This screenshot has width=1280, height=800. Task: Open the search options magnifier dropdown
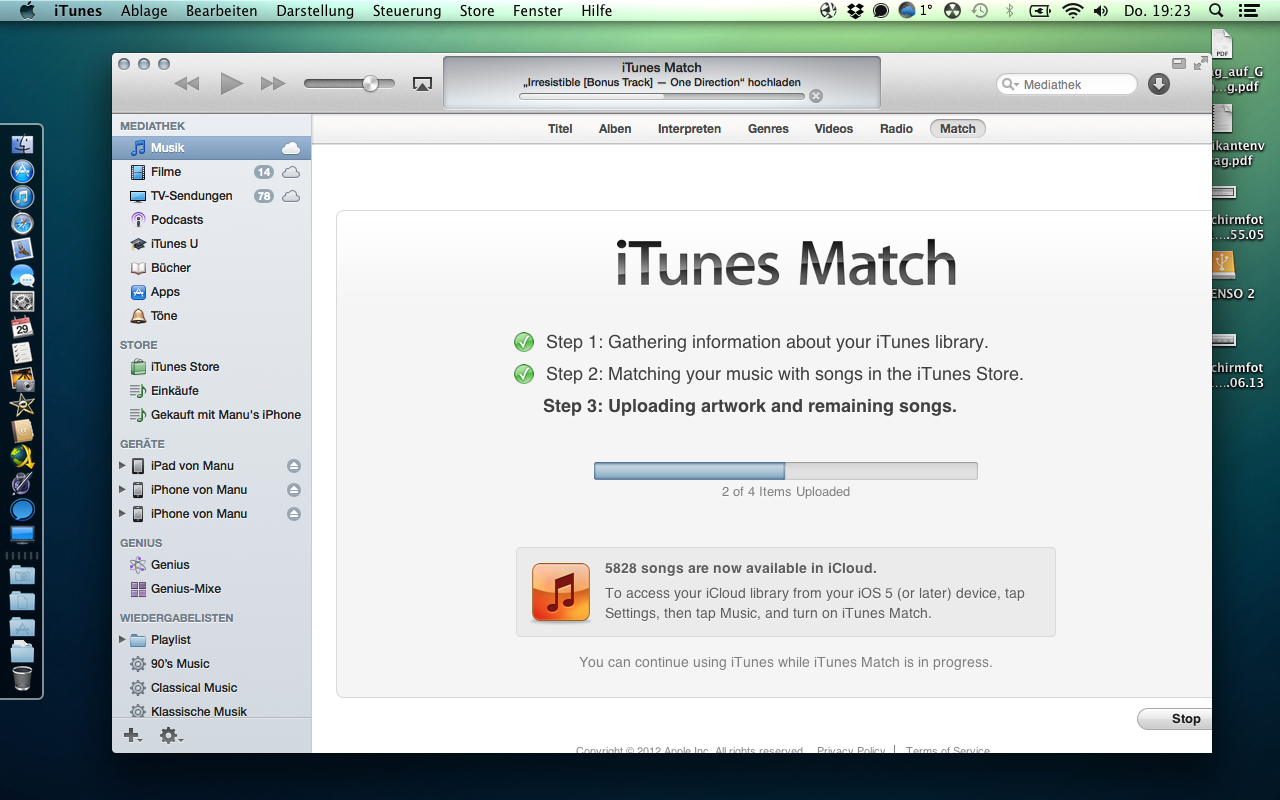click(x=1010, y=85)
